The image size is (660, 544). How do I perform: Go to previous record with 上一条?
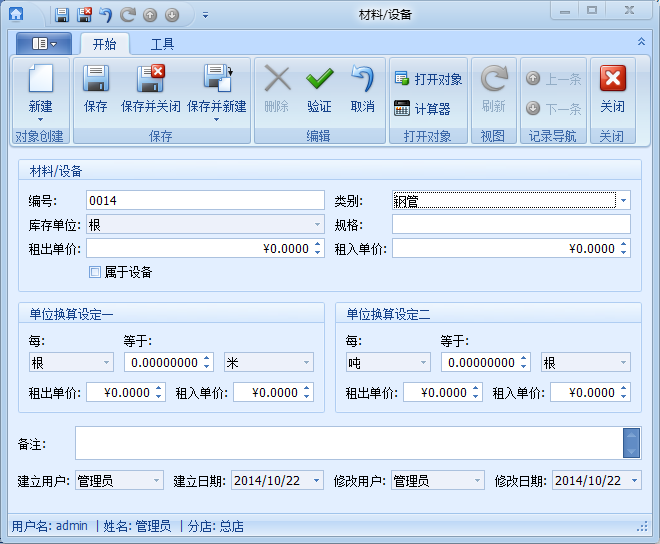(554, 79)
